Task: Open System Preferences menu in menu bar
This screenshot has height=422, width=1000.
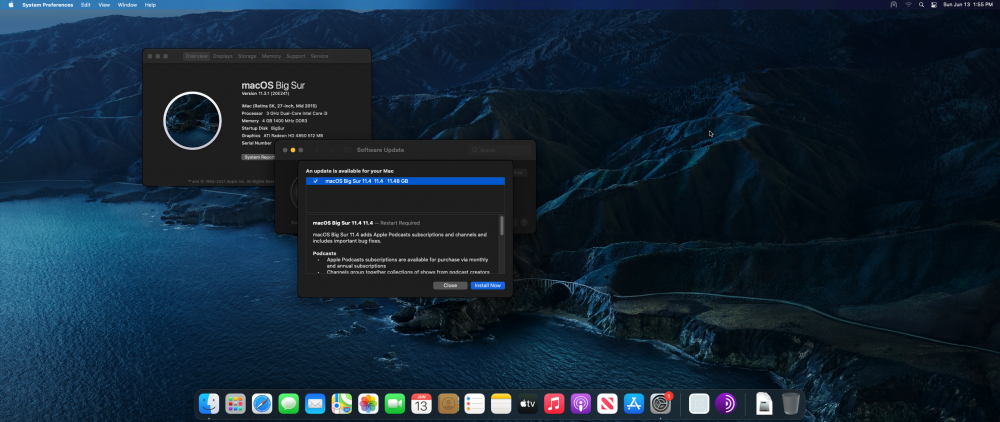Action: tap(47, 4)
